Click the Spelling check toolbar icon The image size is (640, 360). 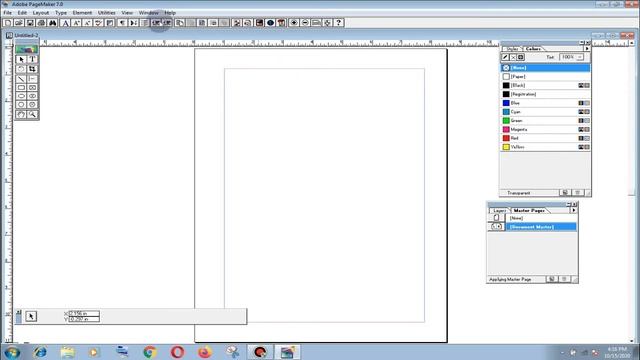(x=98, y=23)
